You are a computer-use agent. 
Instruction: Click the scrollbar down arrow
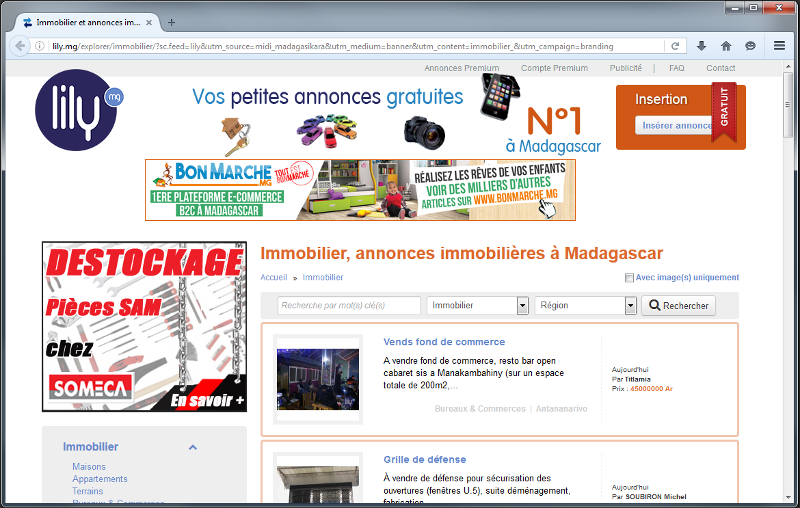(788, 497)
